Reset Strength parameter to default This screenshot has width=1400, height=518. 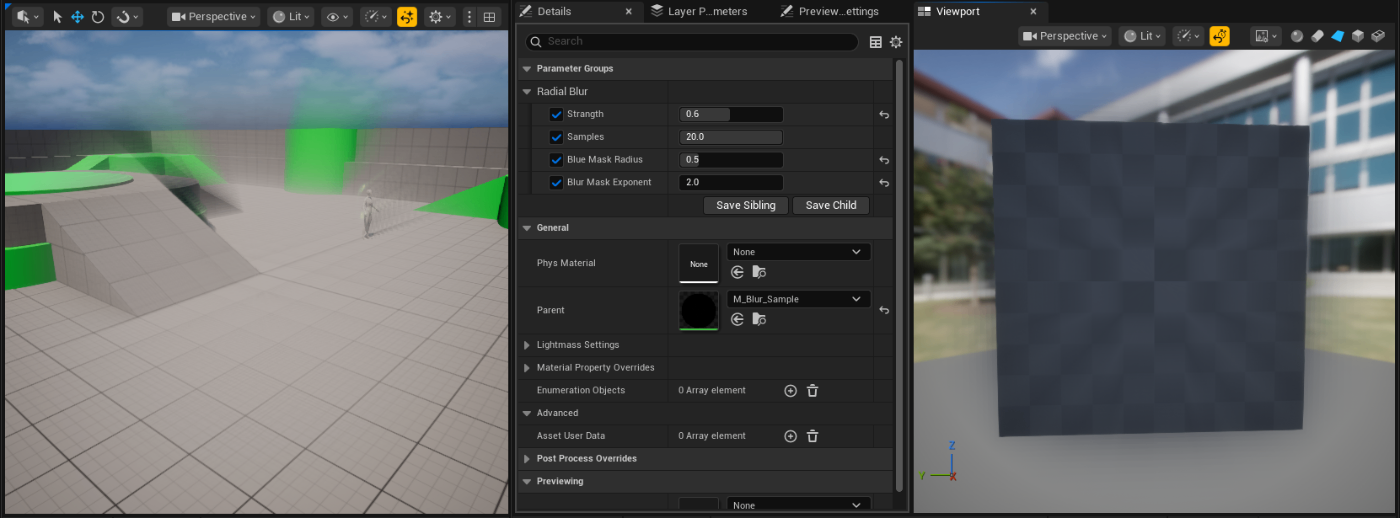pos(884,115)
